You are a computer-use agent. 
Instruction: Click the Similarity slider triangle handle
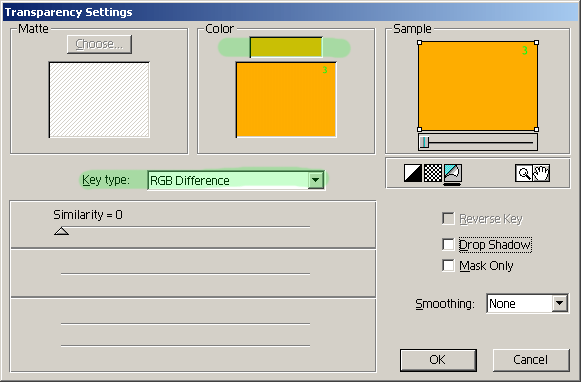tap(62, 232)
